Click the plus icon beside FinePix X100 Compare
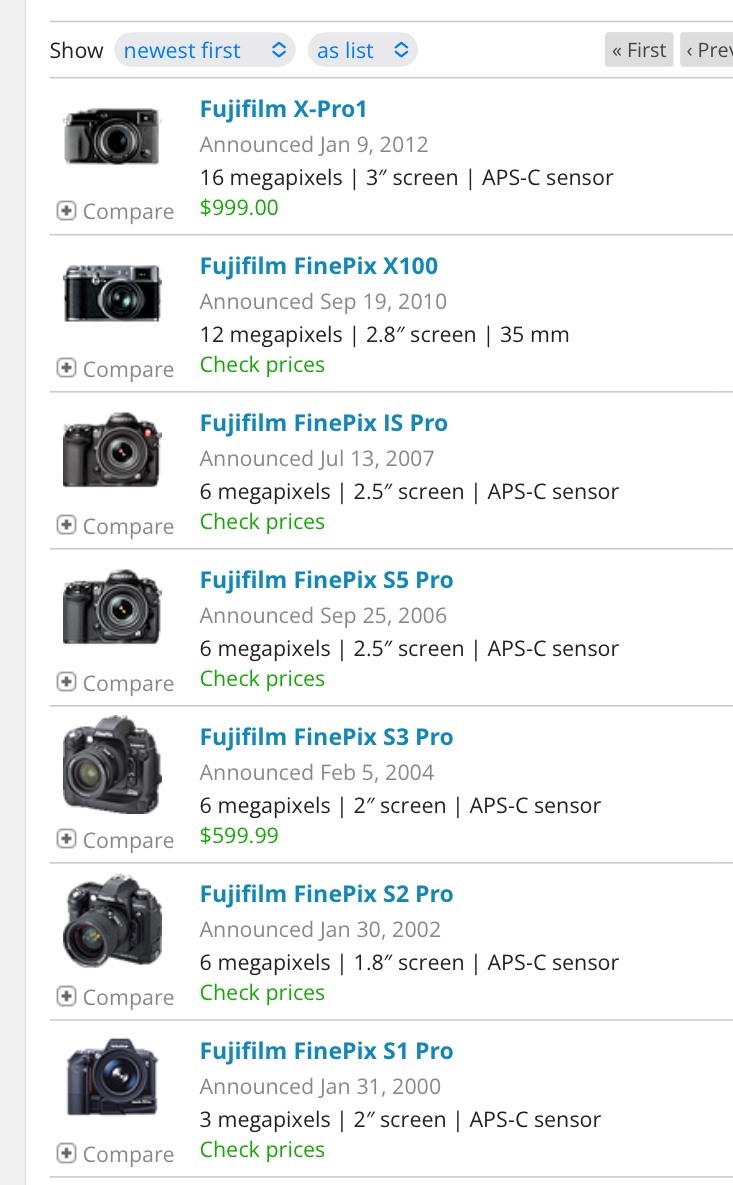The height and width of the screenshot is (1185, 733). pos(67,369)
